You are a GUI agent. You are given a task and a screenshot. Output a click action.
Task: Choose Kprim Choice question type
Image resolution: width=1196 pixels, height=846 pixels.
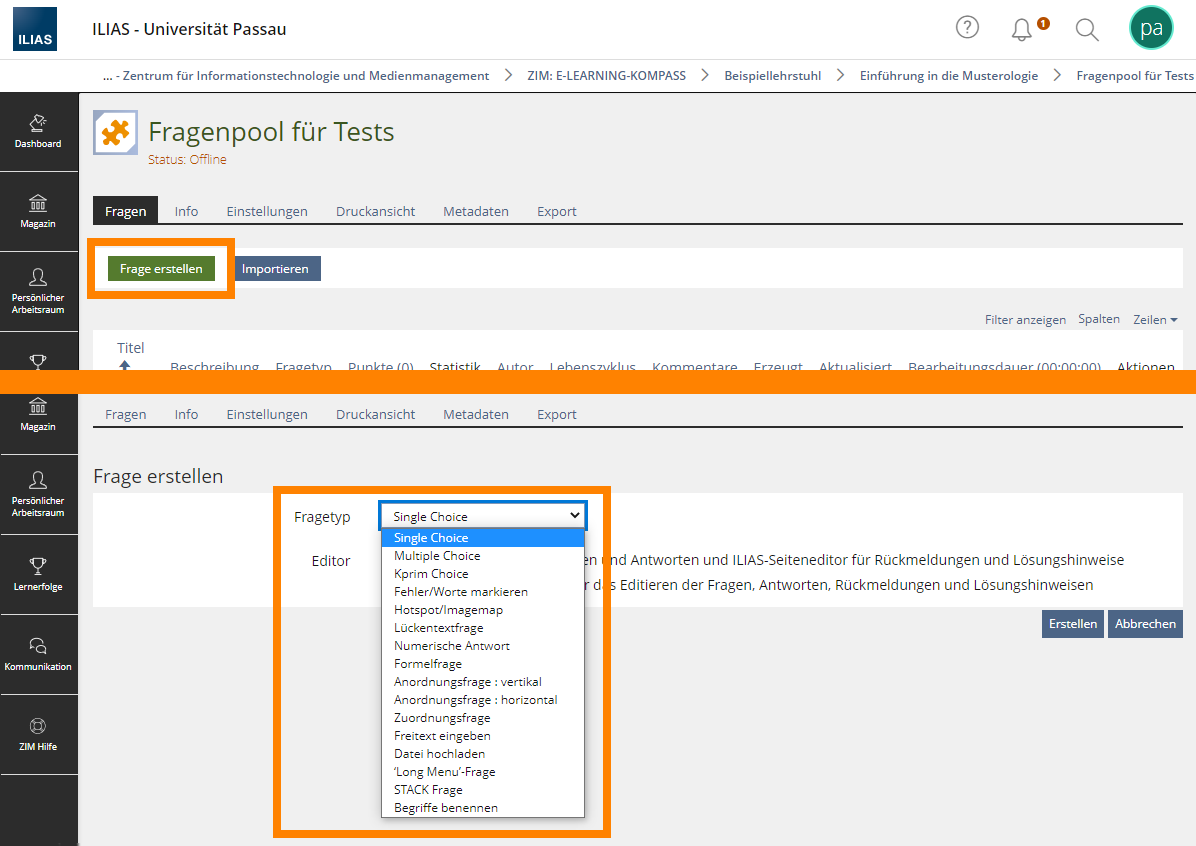[483, 574]
